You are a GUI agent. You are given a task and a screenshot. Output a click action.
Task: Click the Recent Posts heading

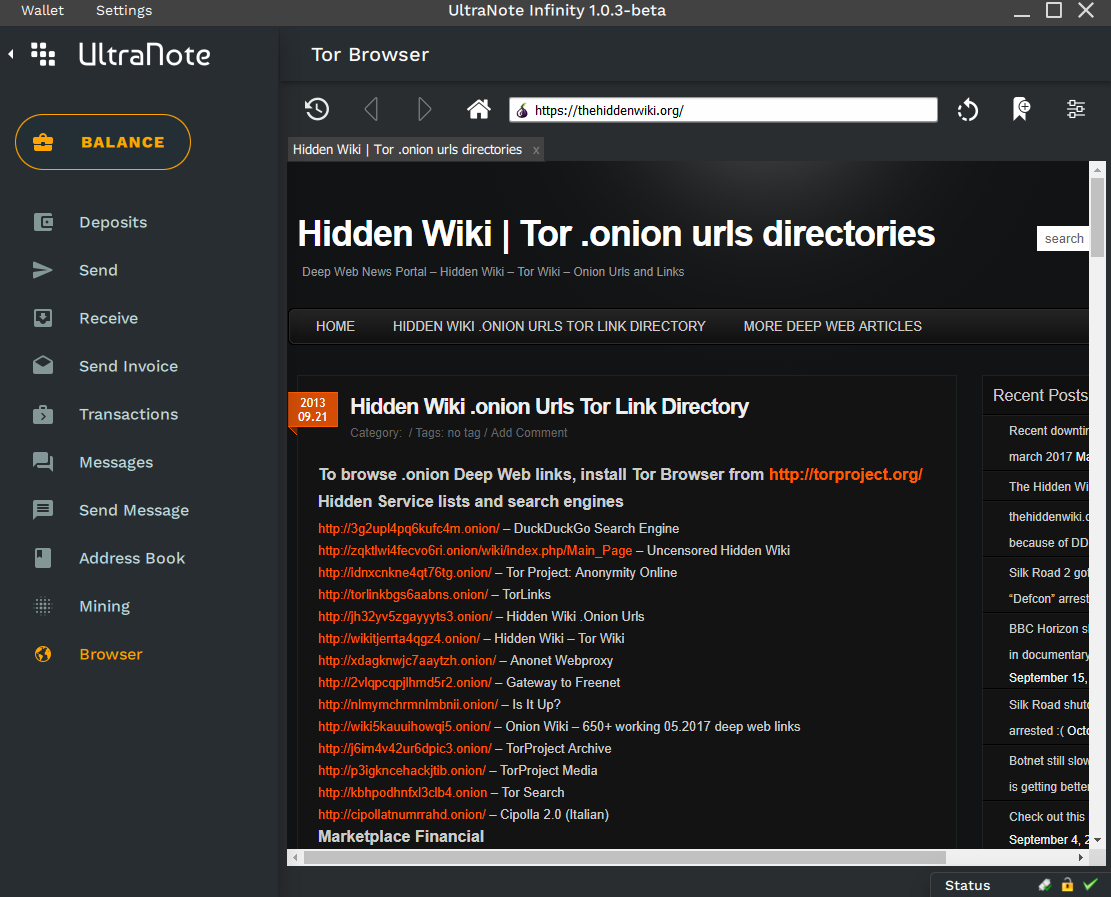[x=1040, y=395]
